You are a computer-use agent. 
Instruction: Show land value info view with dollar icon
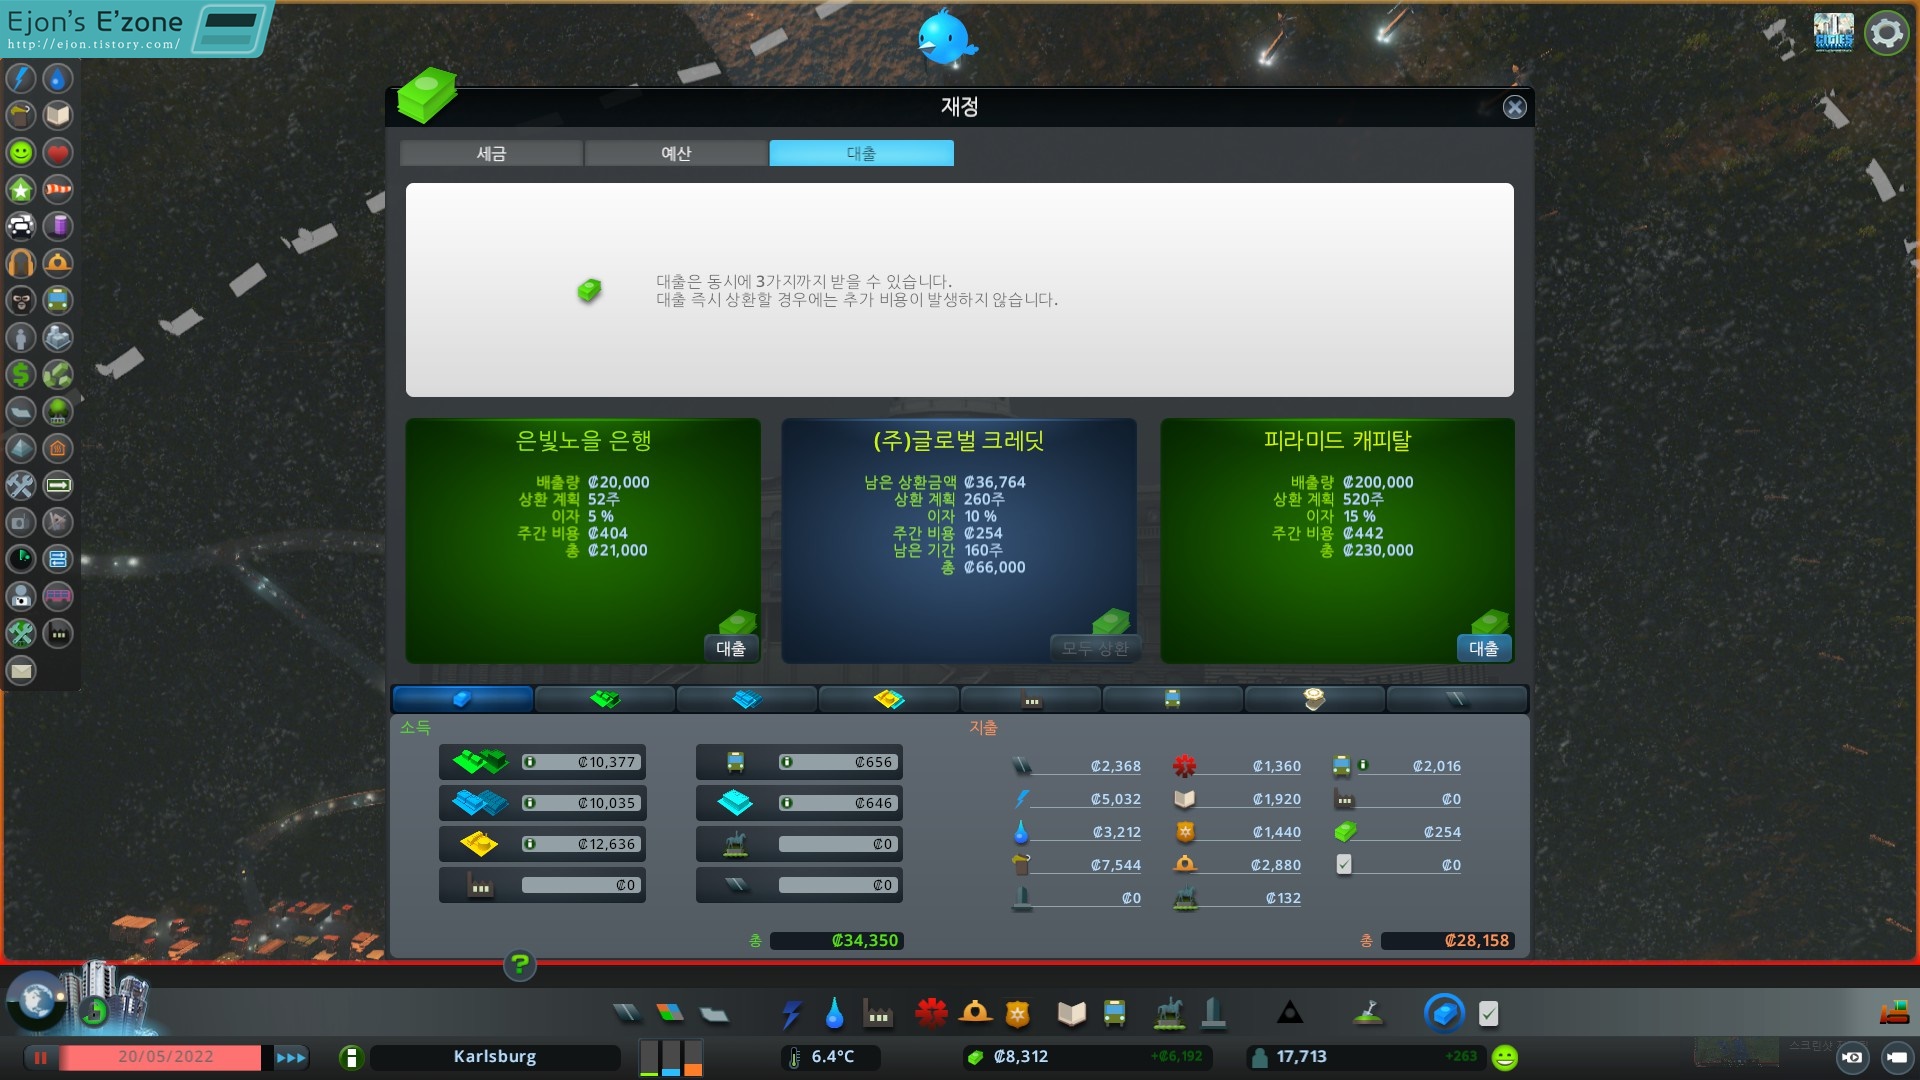point(21,374)
